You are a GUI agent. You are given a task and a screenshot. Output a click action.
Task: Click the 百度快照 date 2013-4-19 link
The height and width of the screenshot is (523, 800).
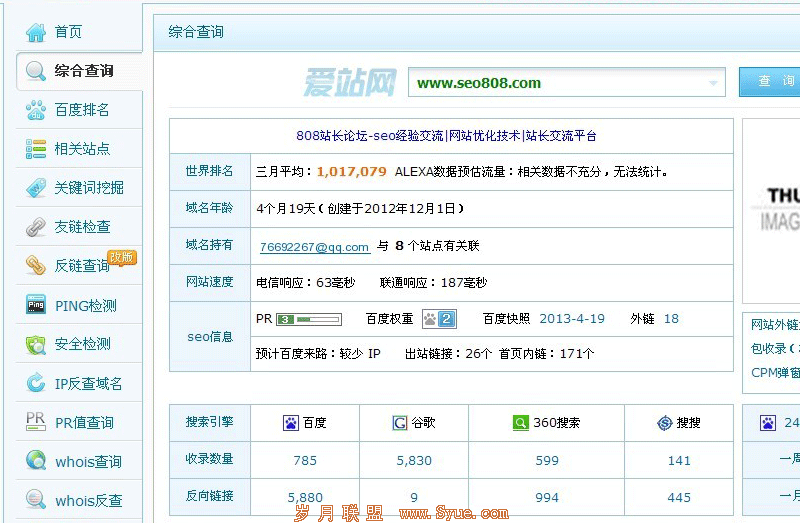(572, 319)
